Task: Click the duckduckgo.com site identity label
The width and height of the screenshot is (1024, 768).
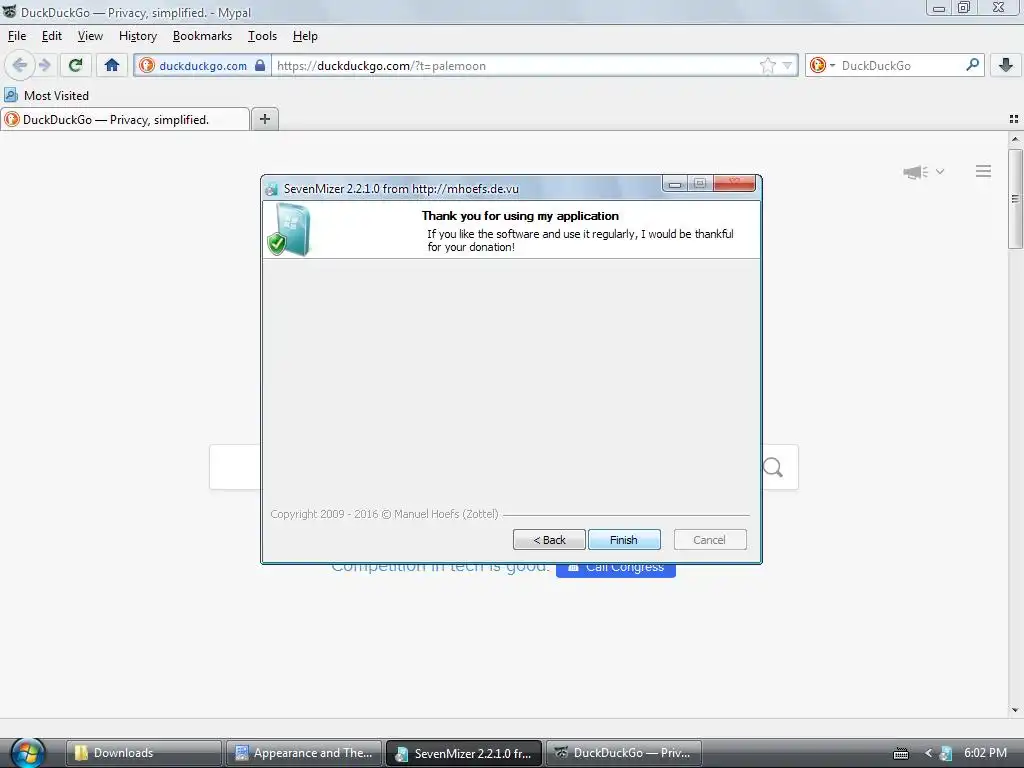Action: pos(203,65)
